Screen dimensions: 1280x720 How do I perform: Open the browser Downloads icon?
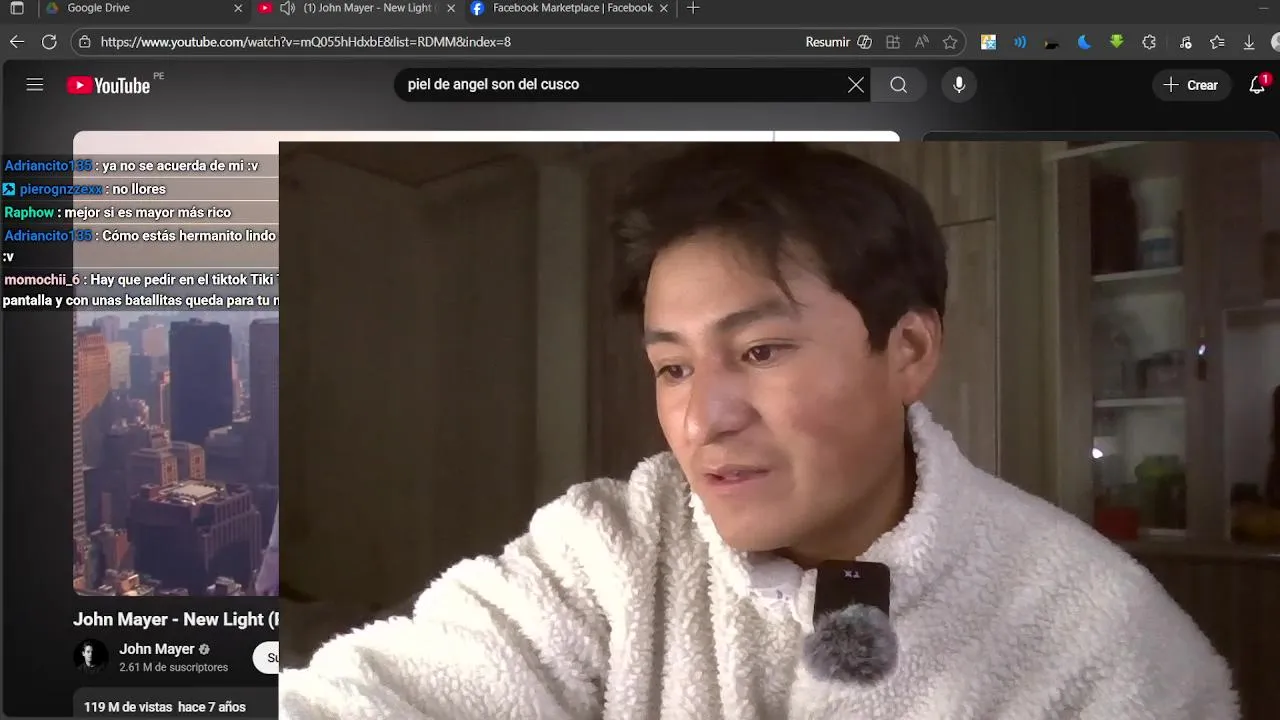click(x=1249, y=42)
